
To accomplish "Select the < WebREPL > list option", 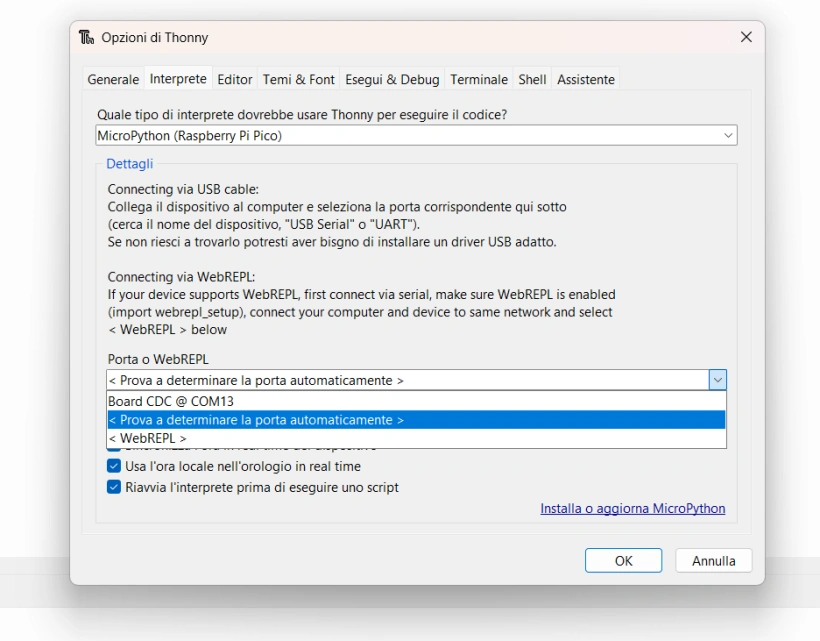I will click(x=416, y=438).
